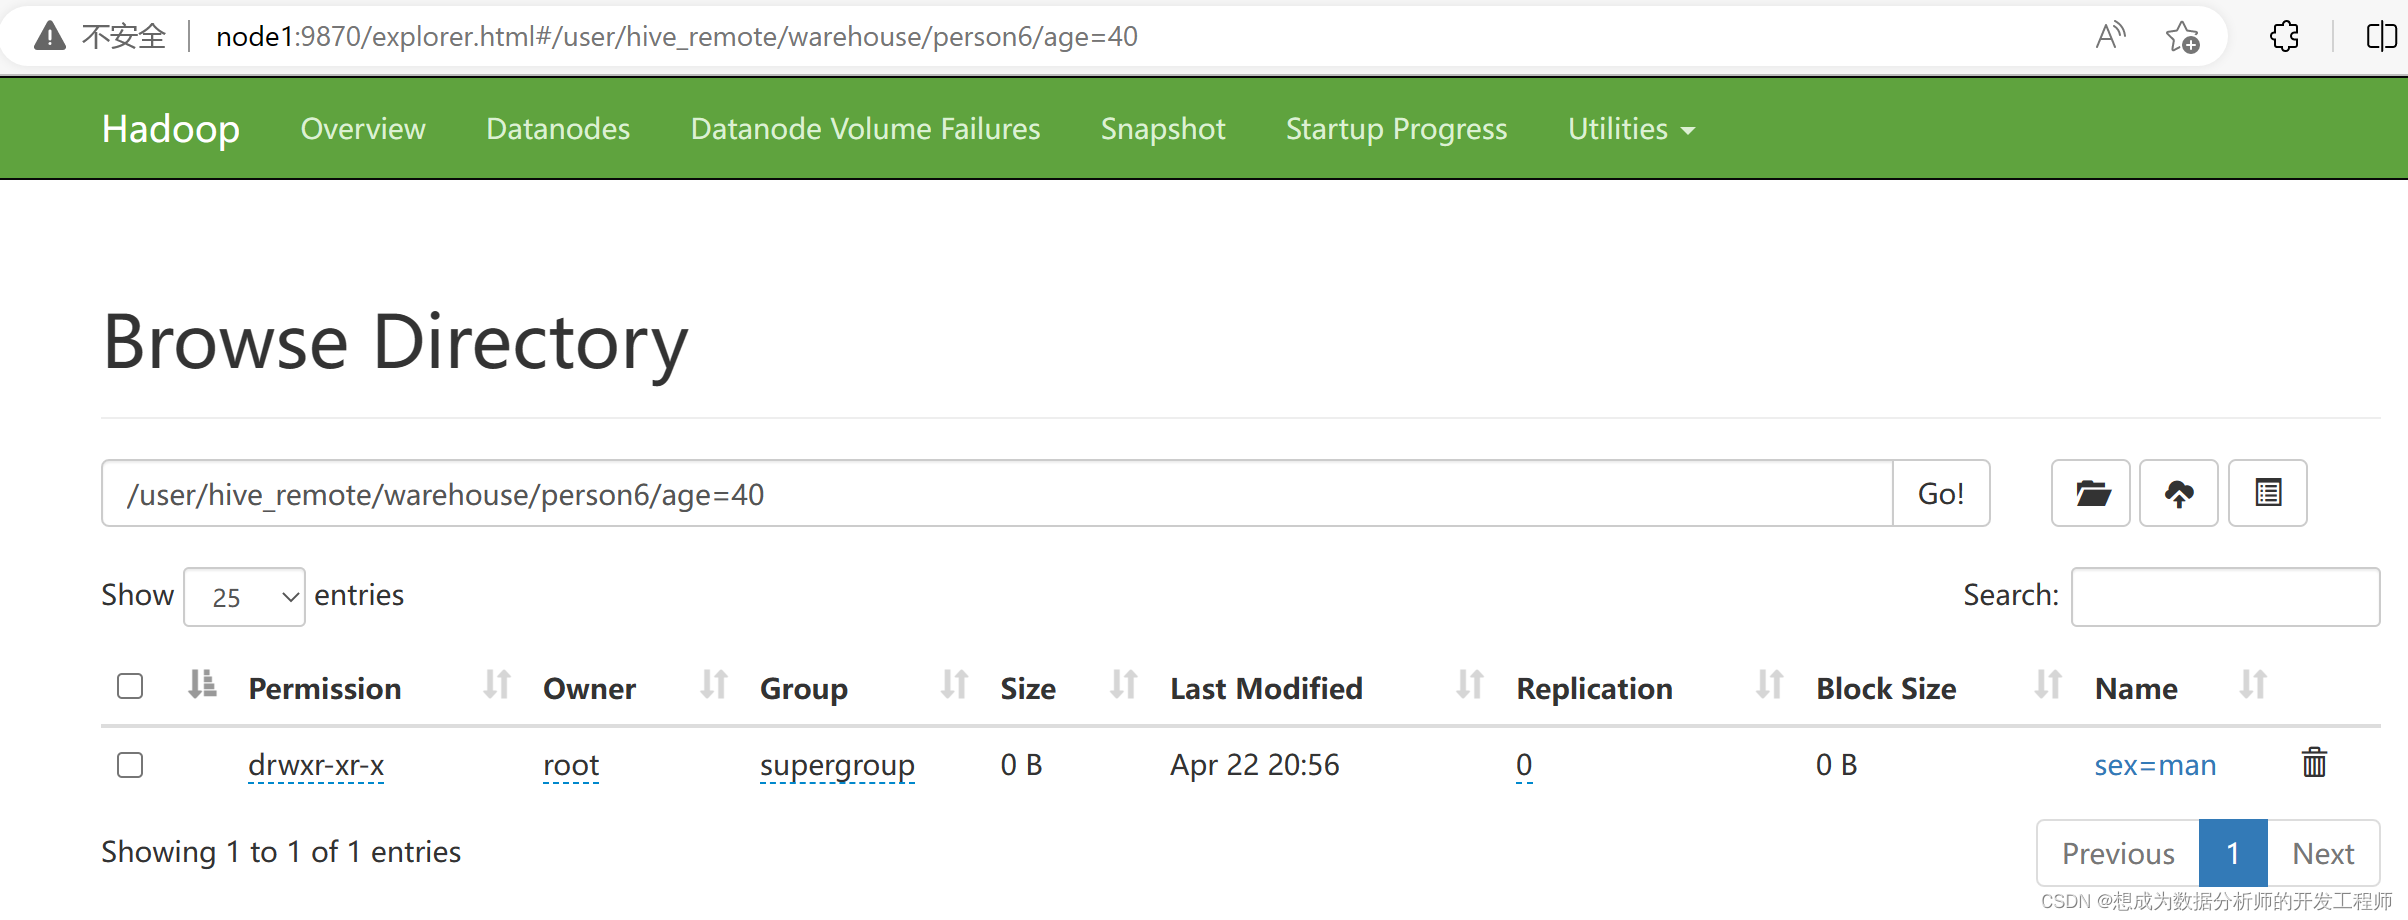This screenshot has width=2408, height=920.
Task: Open Datanode Volume Failures page
Action: click(865, 129)
